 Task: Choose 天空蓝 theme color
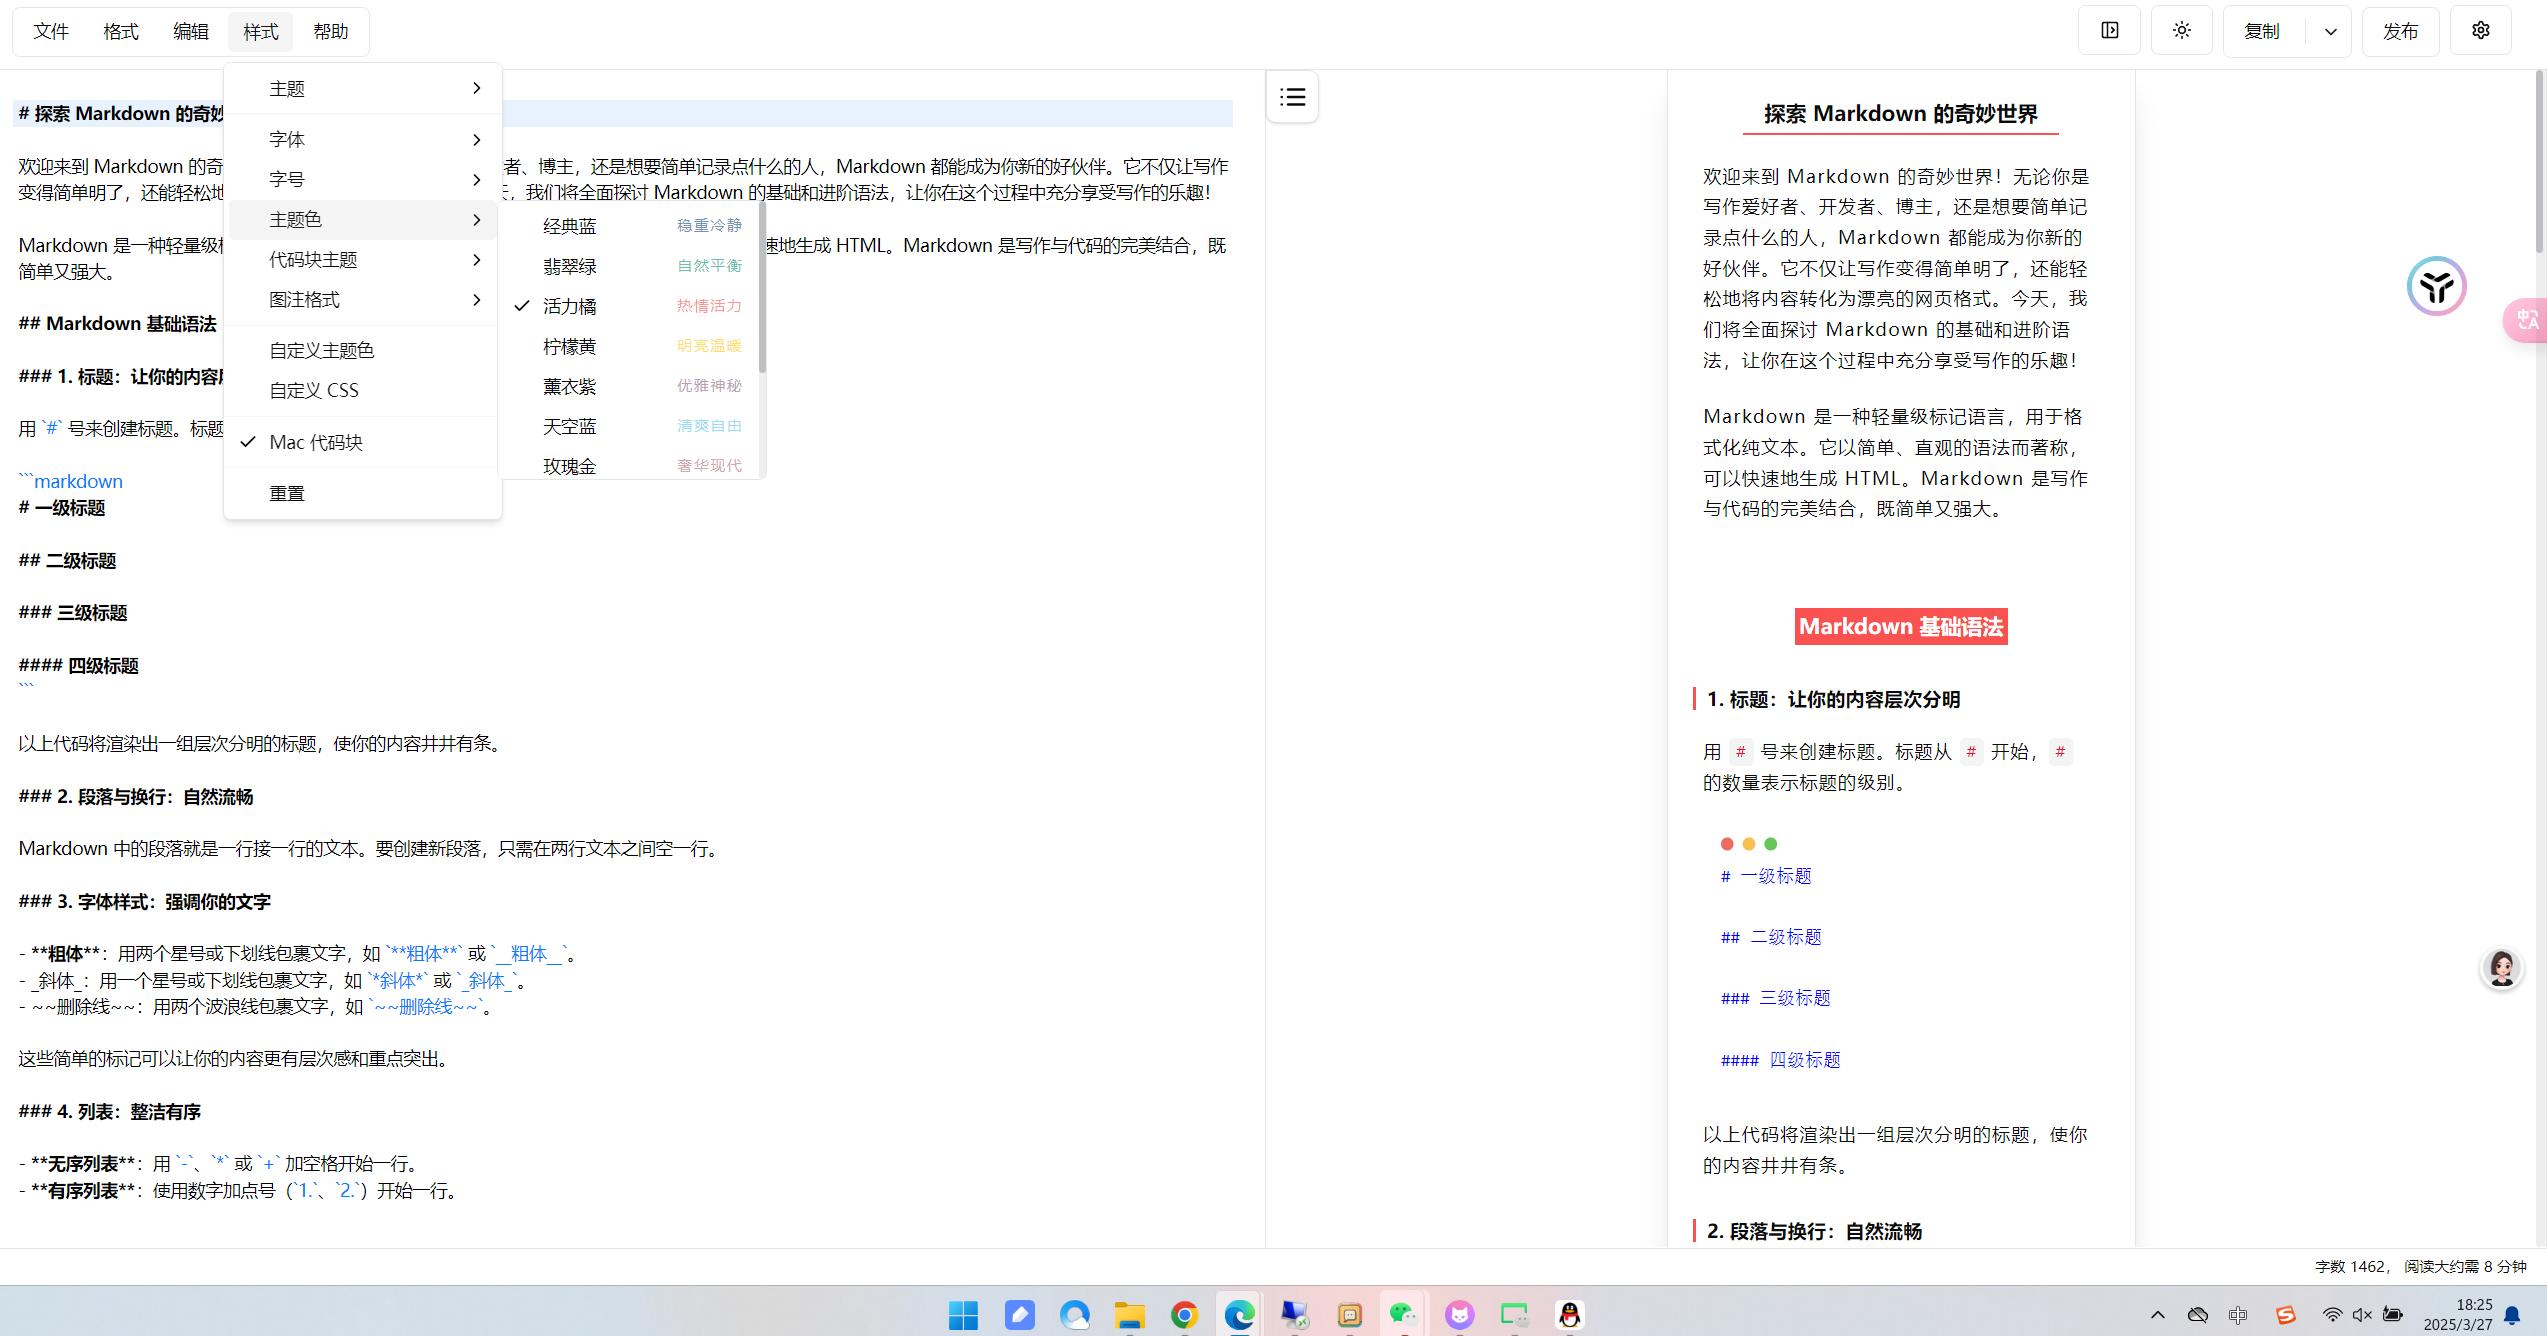pyautogui.click(x=630, y=426)
